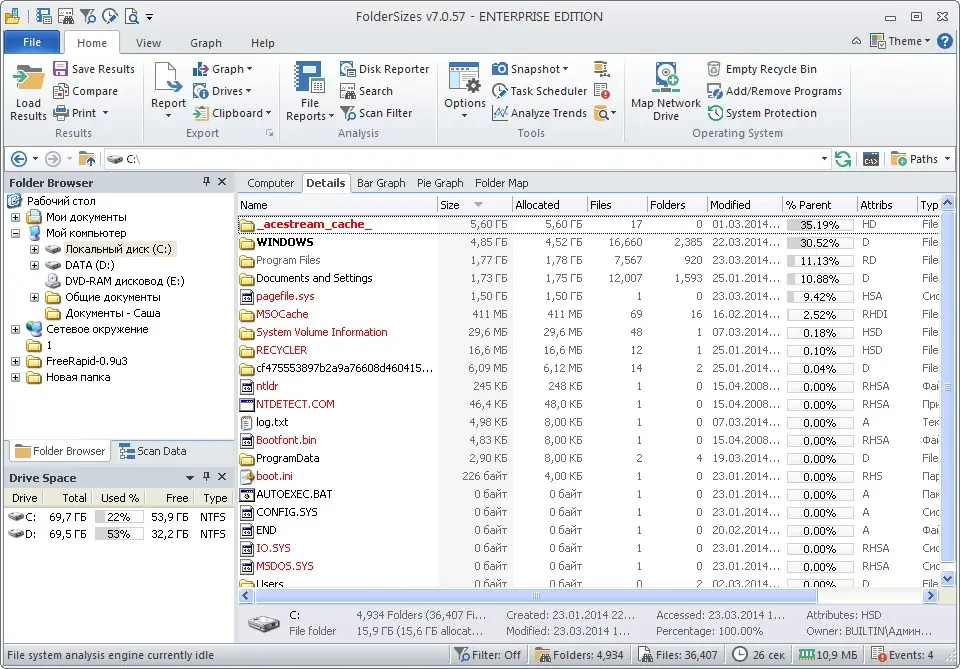Go up one folder level icon

coord(87,159)
